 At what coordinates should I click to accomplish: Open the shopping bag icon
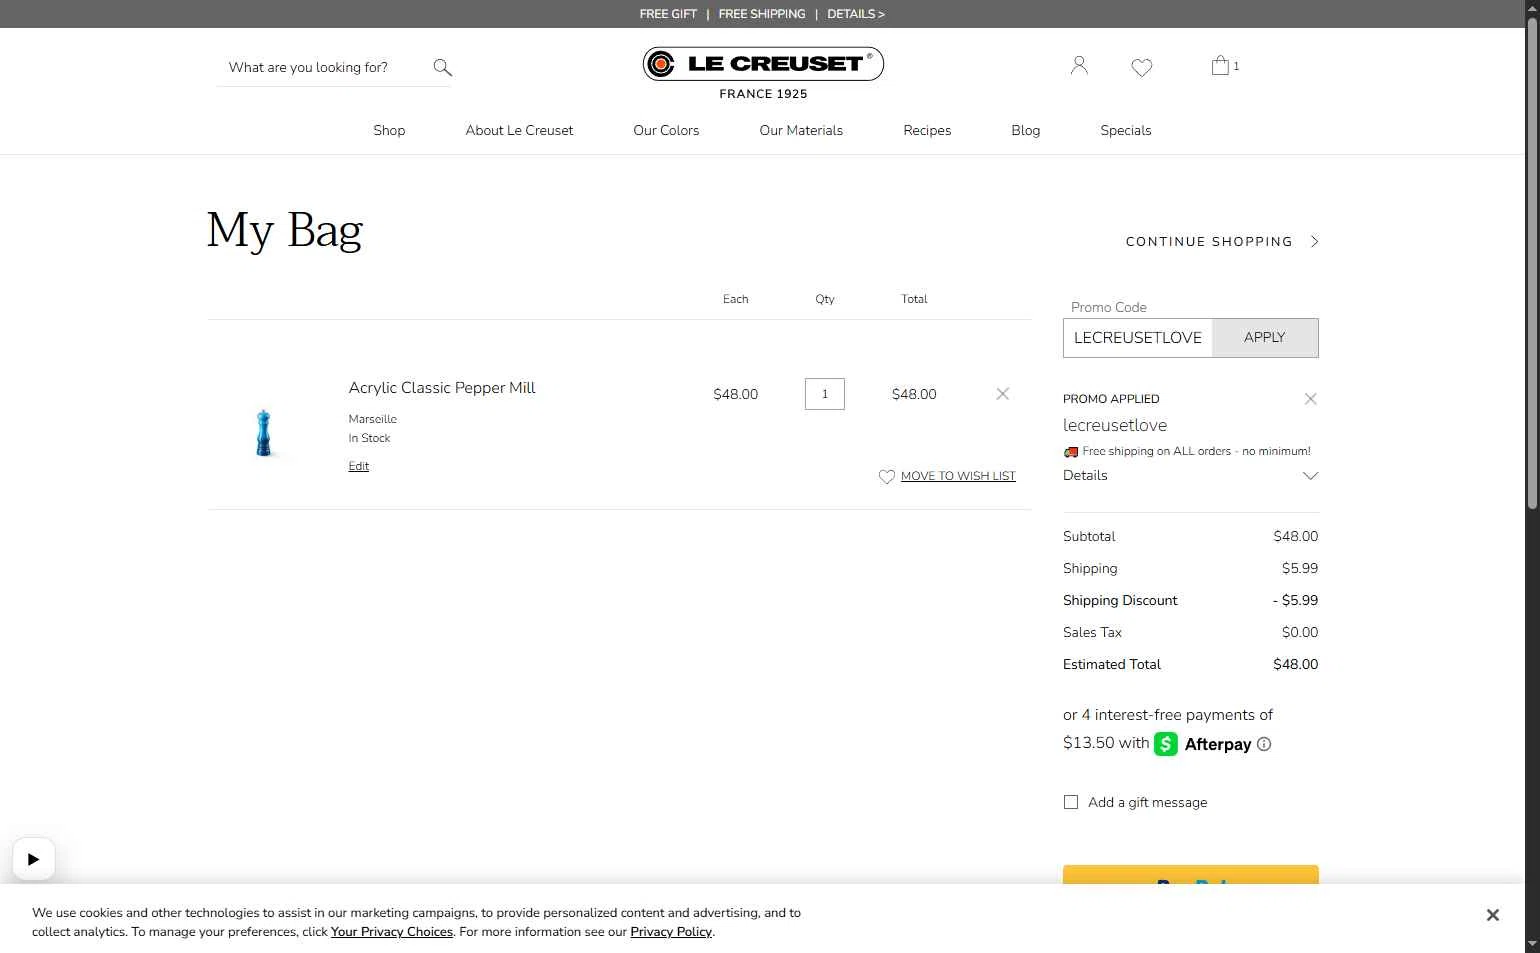[1220, 65]
